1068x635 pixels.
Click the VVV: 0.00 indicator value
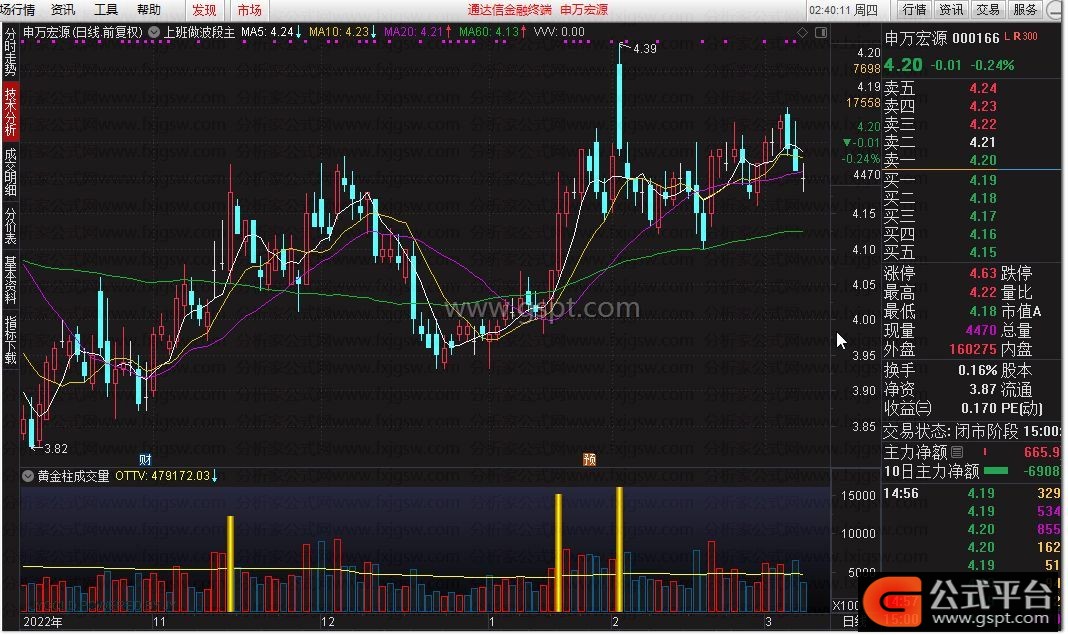point(559,32)
